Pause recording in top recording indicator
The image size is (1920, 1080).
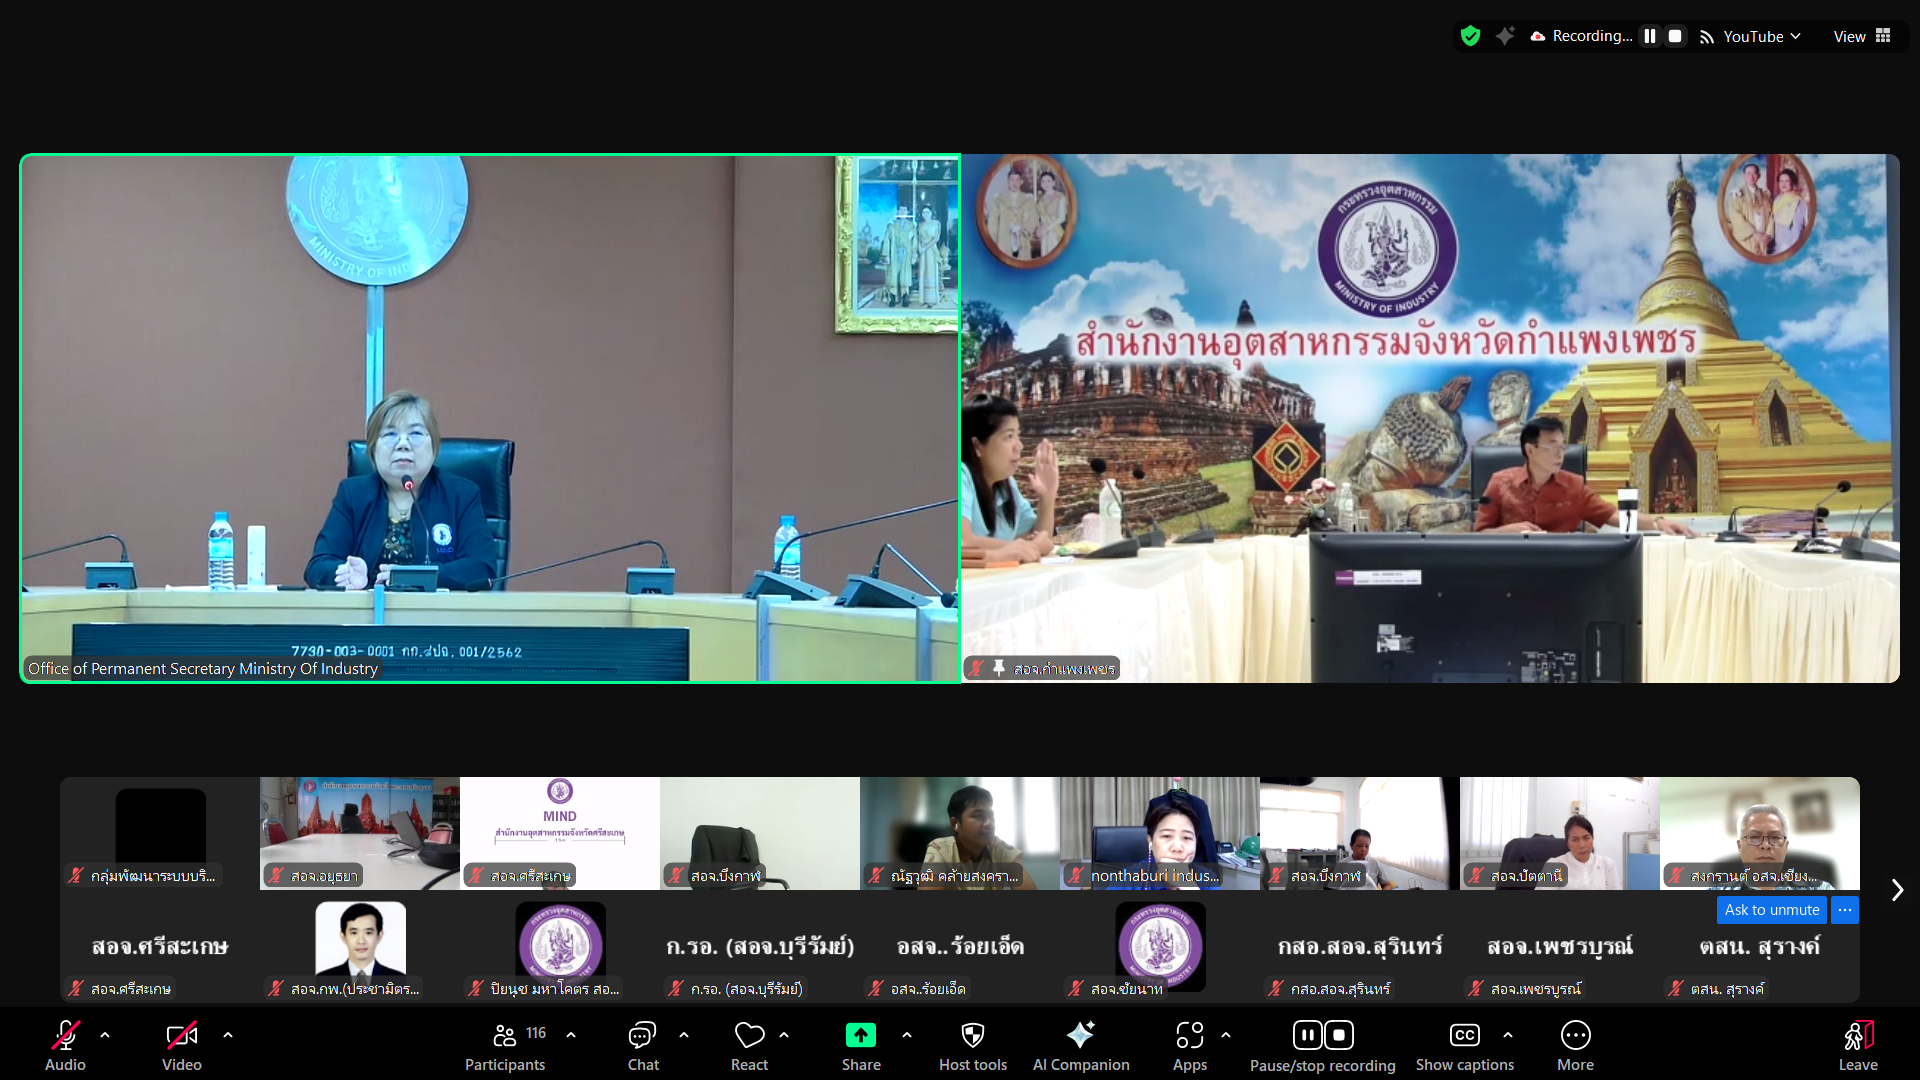1650,36
